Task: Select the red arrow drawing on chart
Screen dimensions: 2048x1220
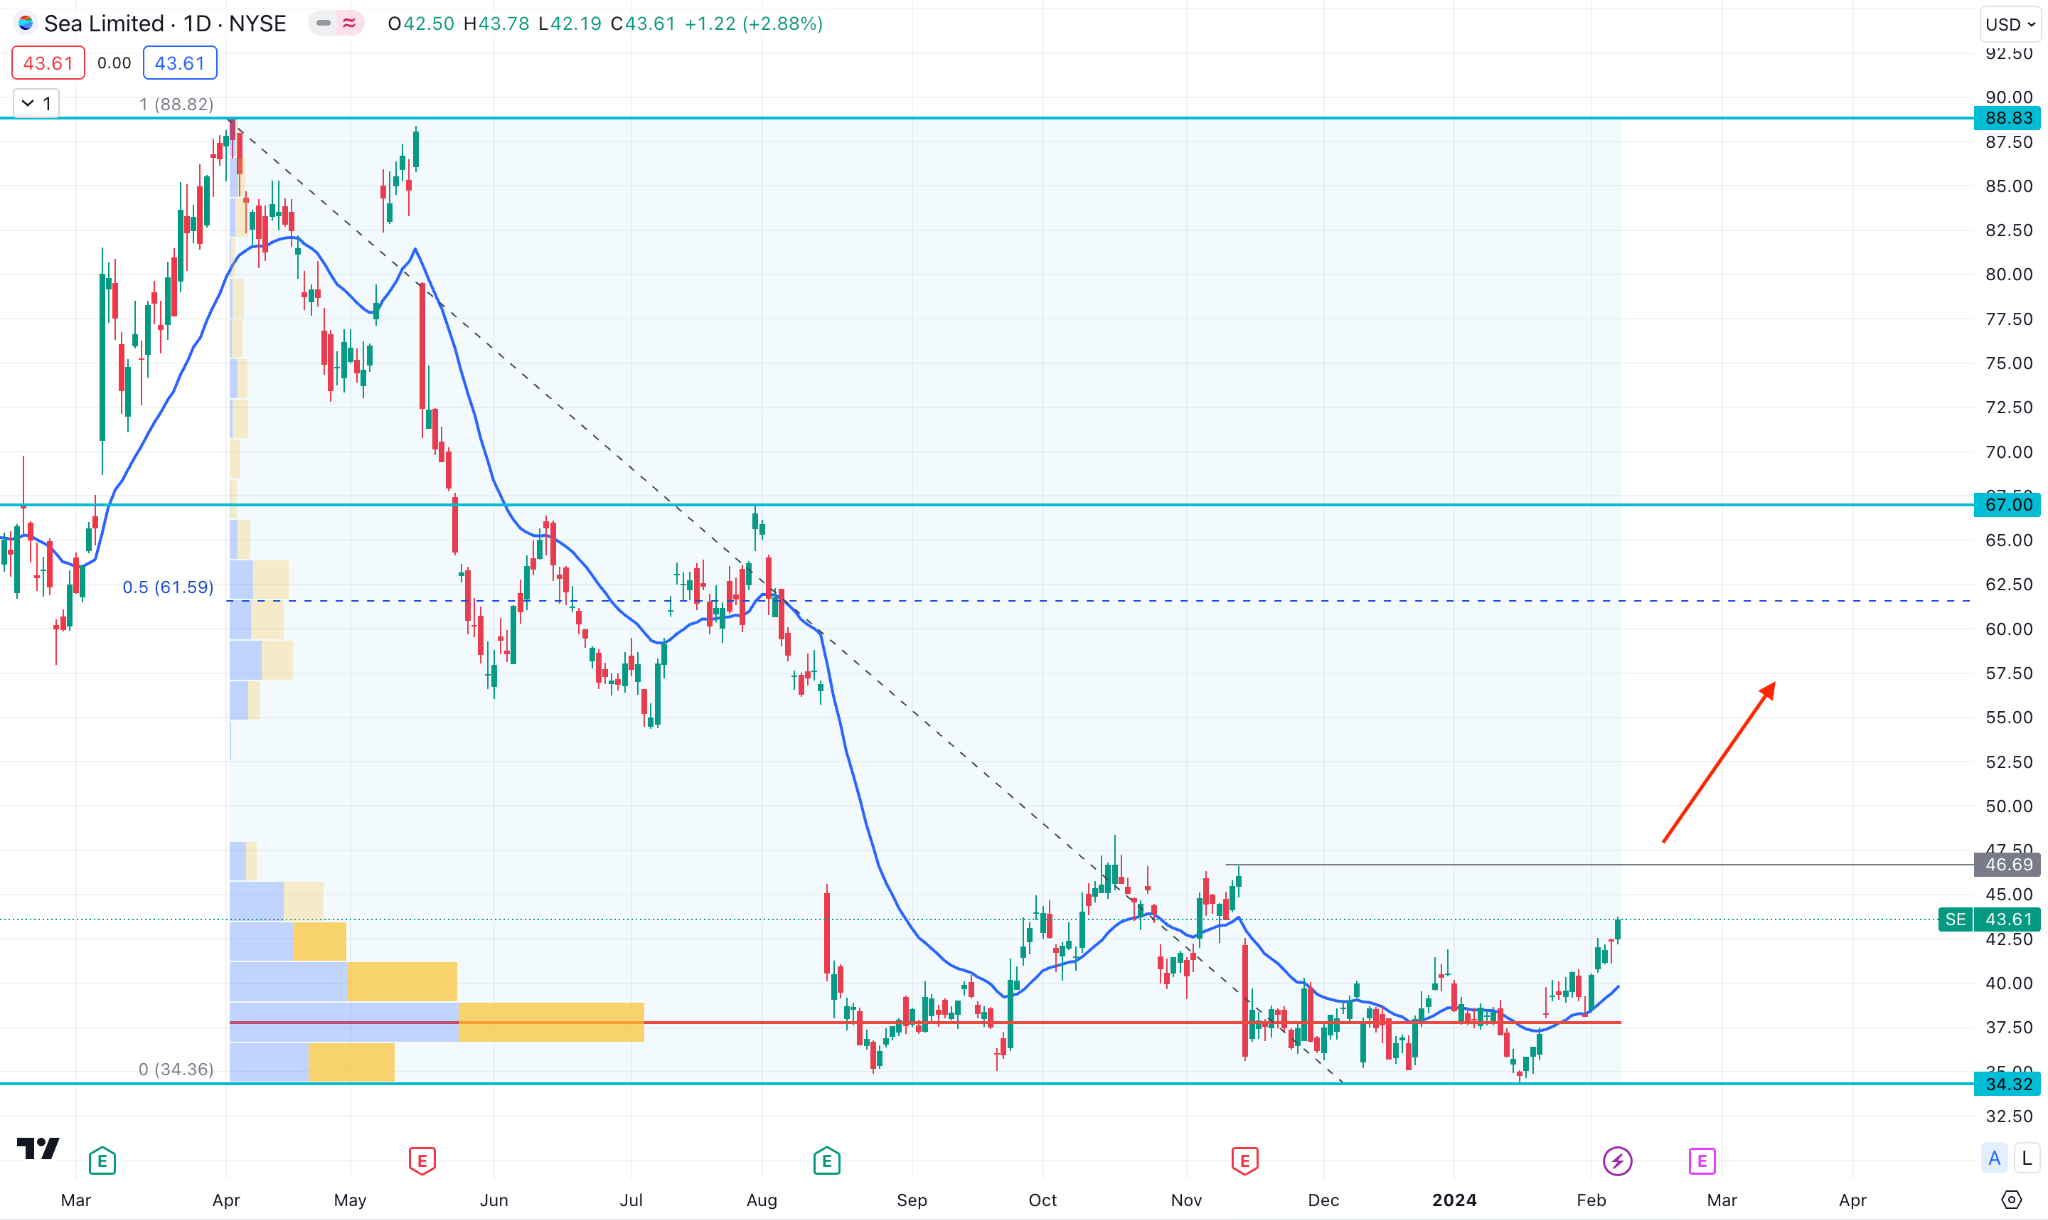Action: pyautogui.click(x=1718, y=764)
